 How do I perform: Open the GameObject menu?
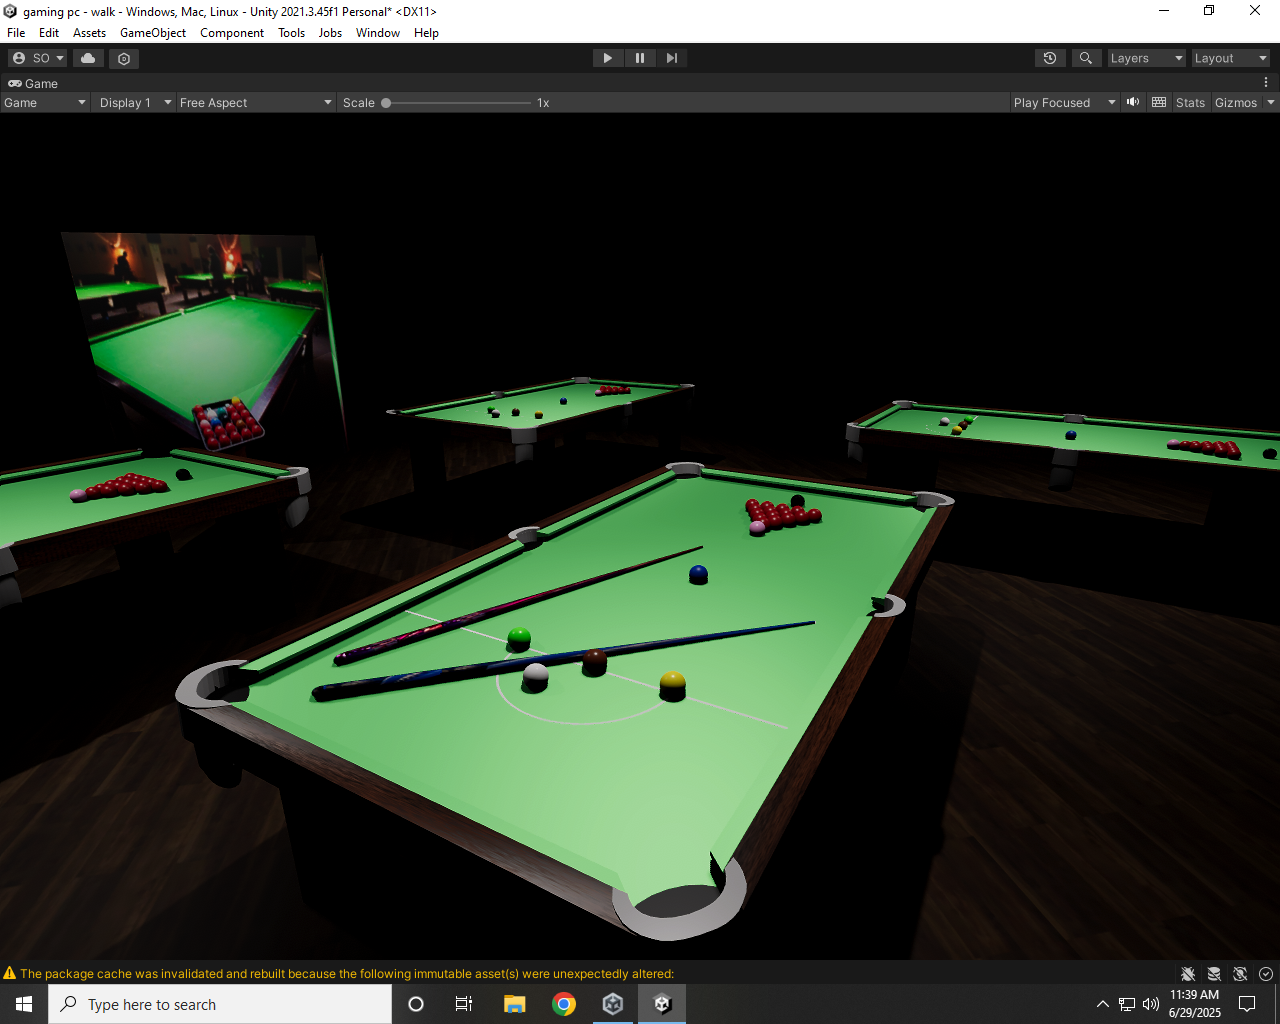[x=153, y=33]
